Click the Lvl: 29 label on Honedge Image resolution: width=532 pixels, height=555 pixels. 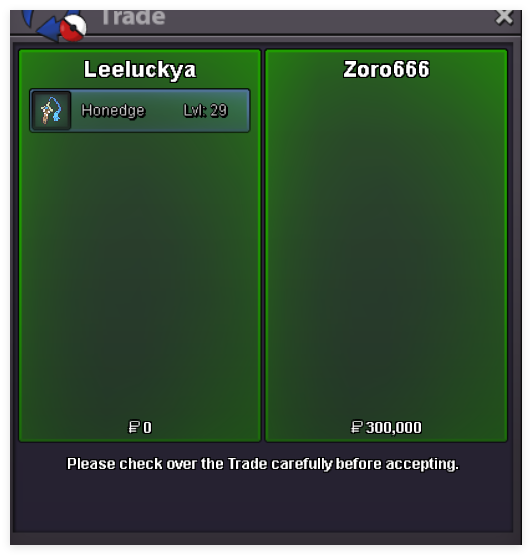pyautogui.click(x=205, y=110)
